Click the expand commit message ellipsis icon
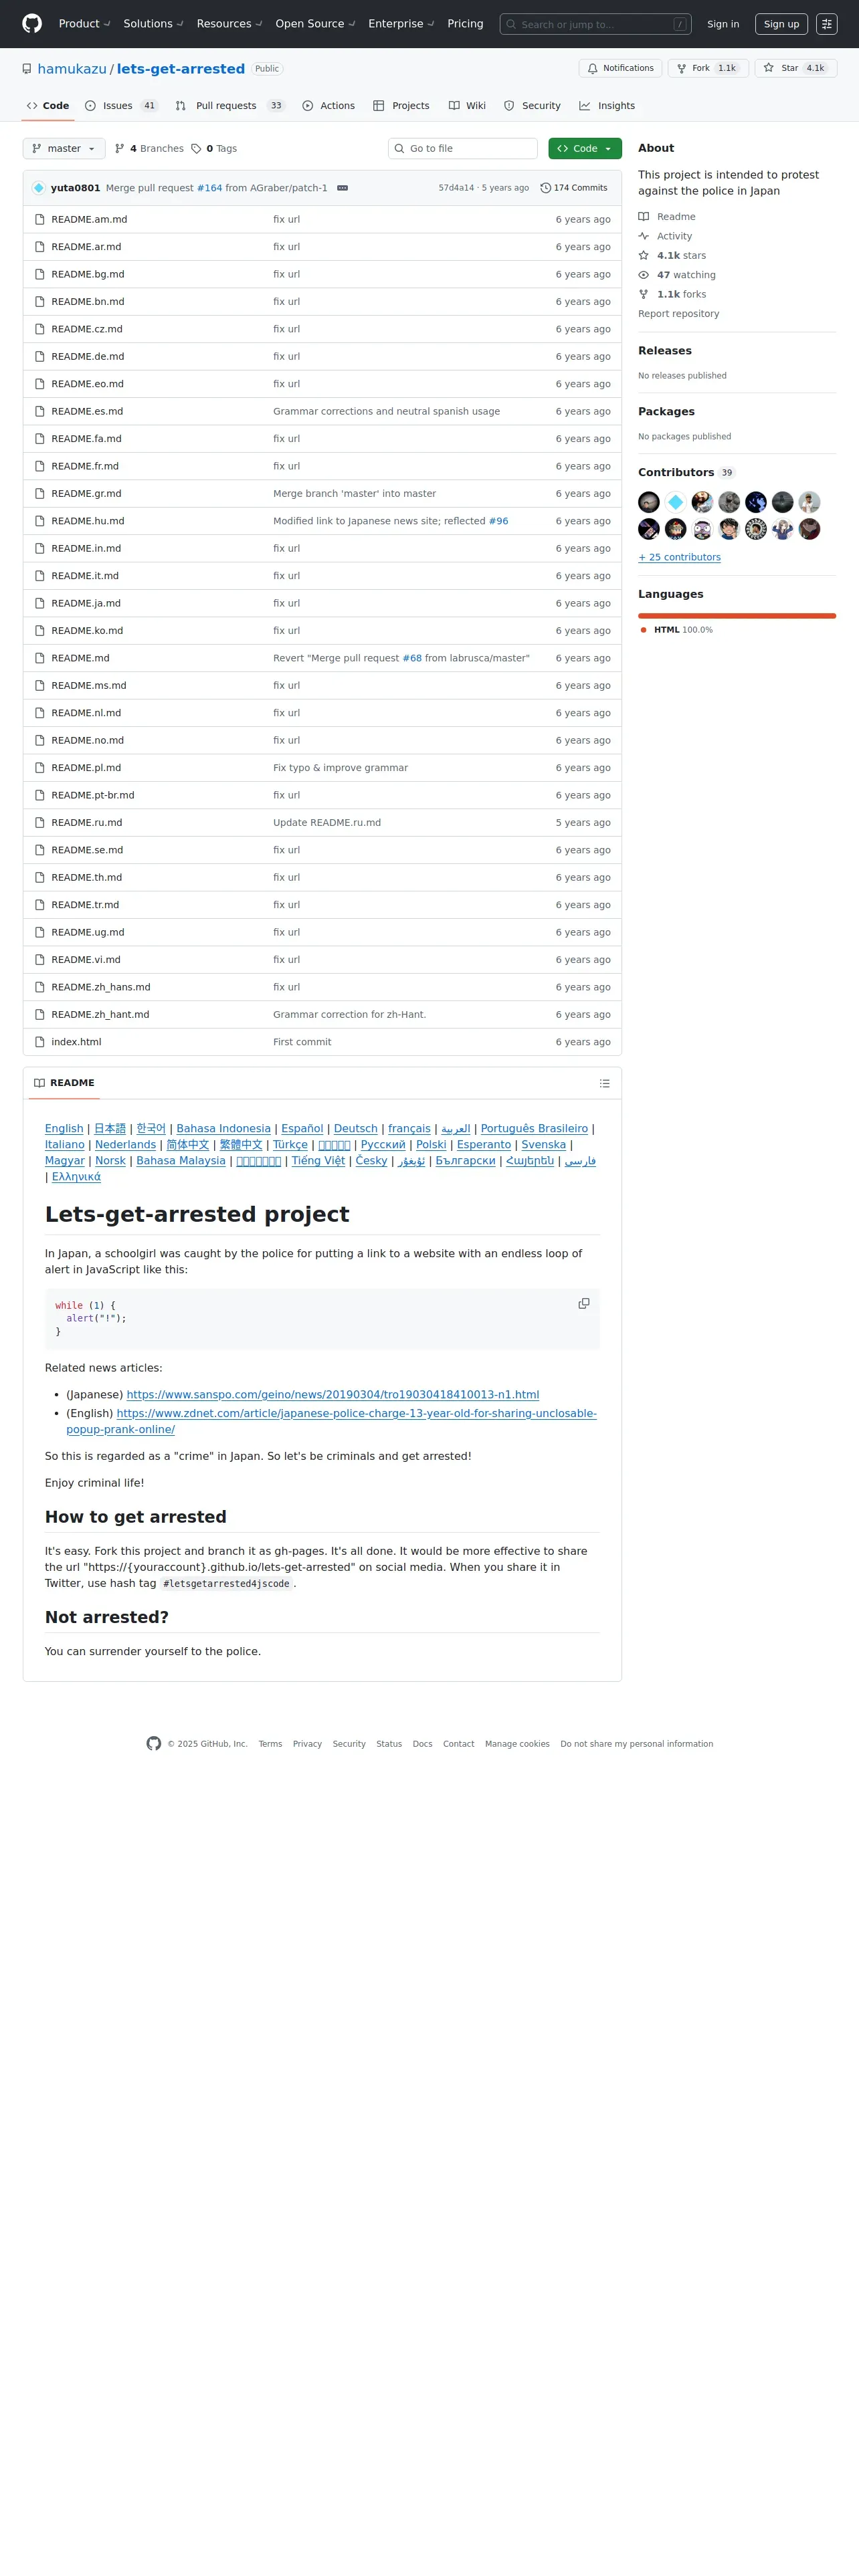The height and width of the screenshot is (2576, 859). coord(342,188)
